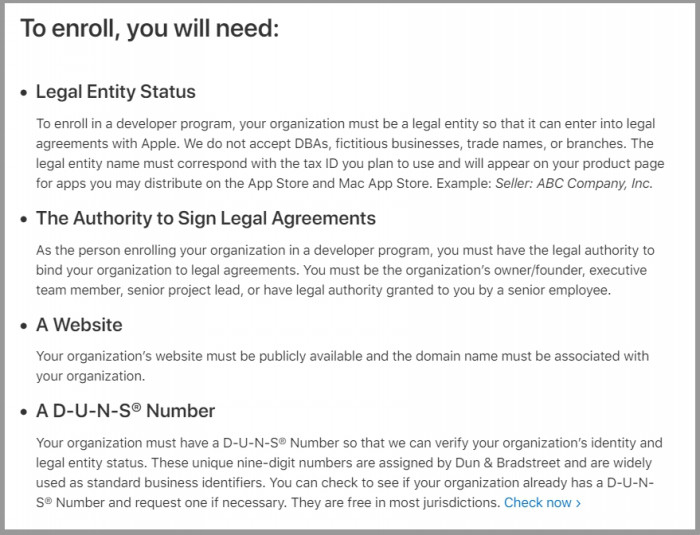Click the bullet next to the Authority heading
Screen dimensions: 700x535
[x=24, y=219]
